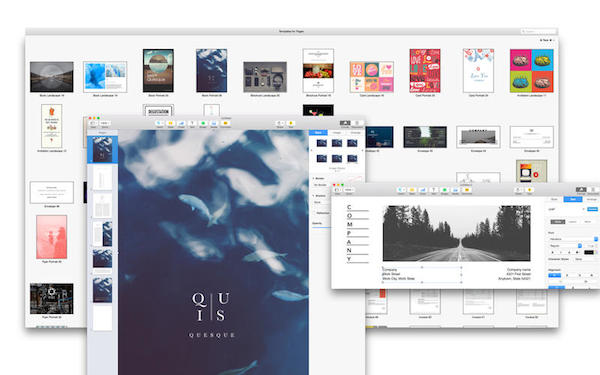
Task: Click Chart icon in letterhead window toolbar
Action: tap(423, 189)
